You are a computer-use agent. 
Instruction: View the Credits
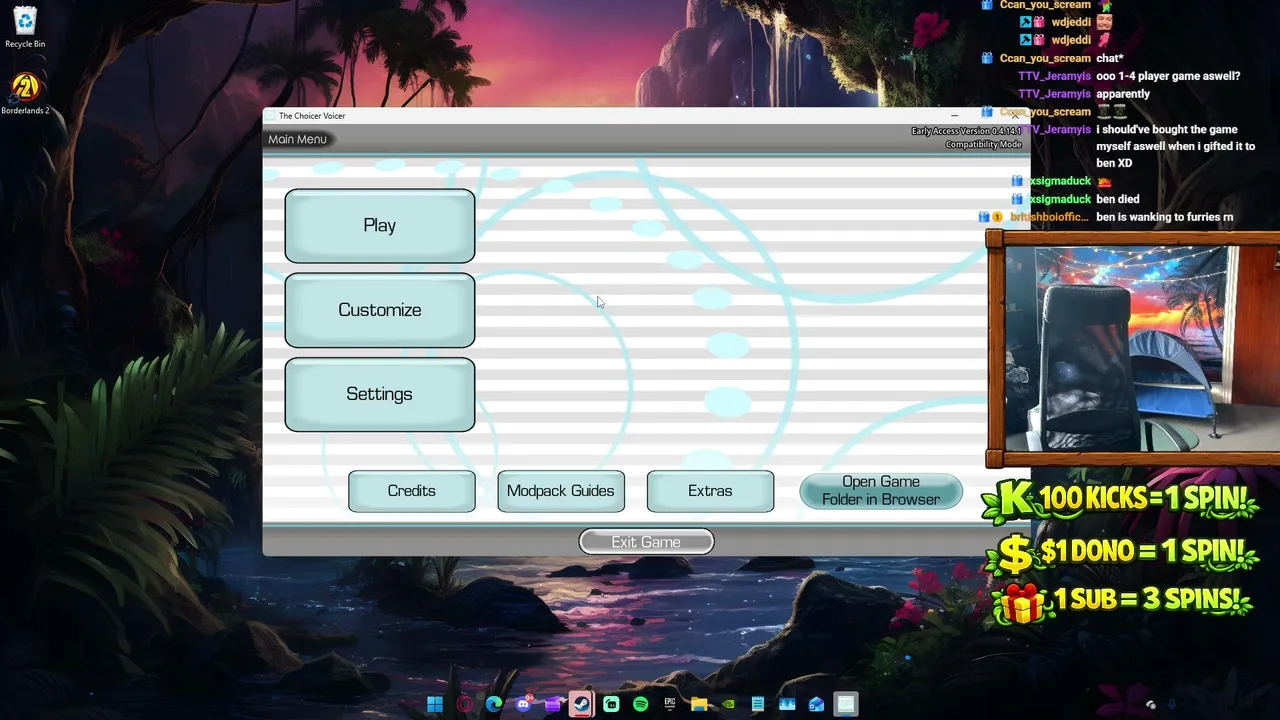click(x=412, y=491)
